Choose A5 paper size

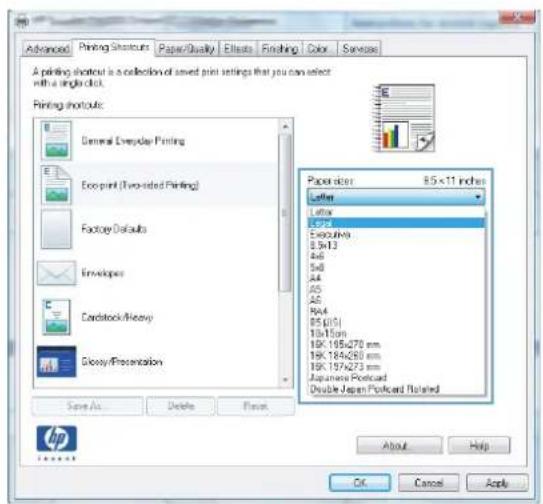coord(396,289)
